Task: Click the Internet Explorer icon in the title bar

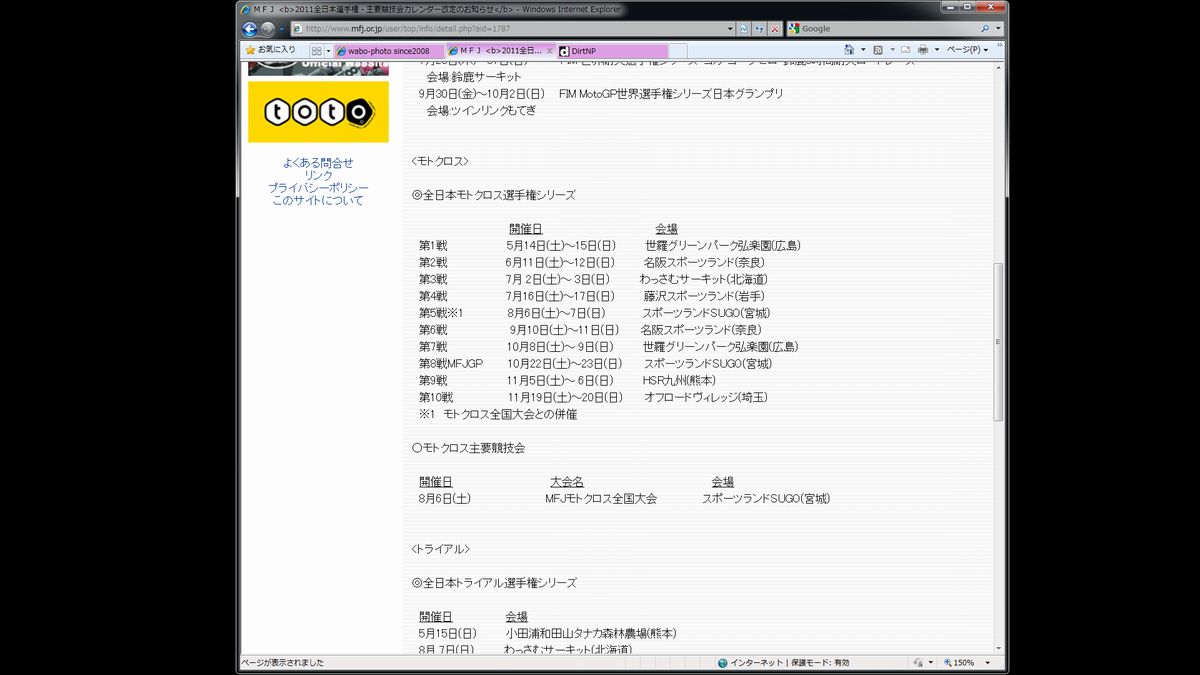Action: click(x=246, y=9)
